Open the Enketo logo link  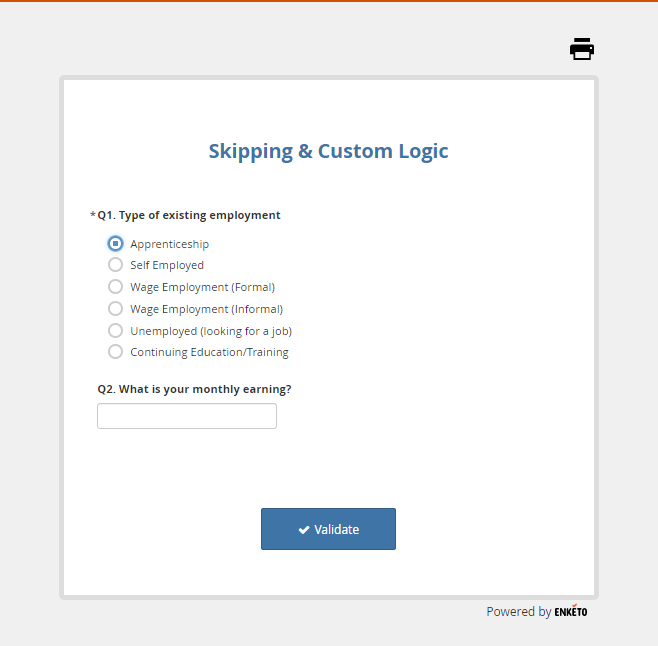(x=571, y=612)
